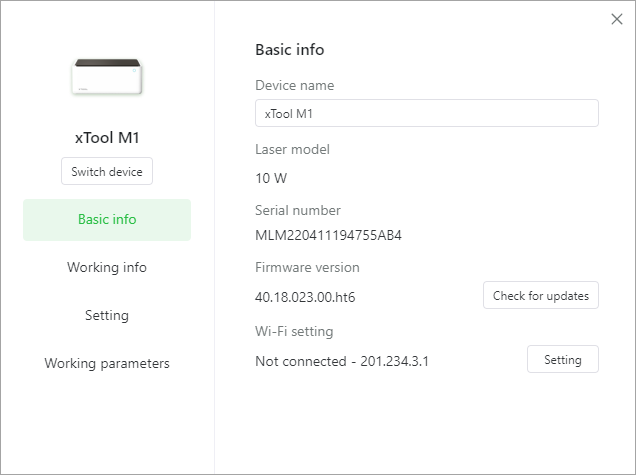Open the Working info tab
Viewport: 636px width, 475px height.
pos(107,267)
